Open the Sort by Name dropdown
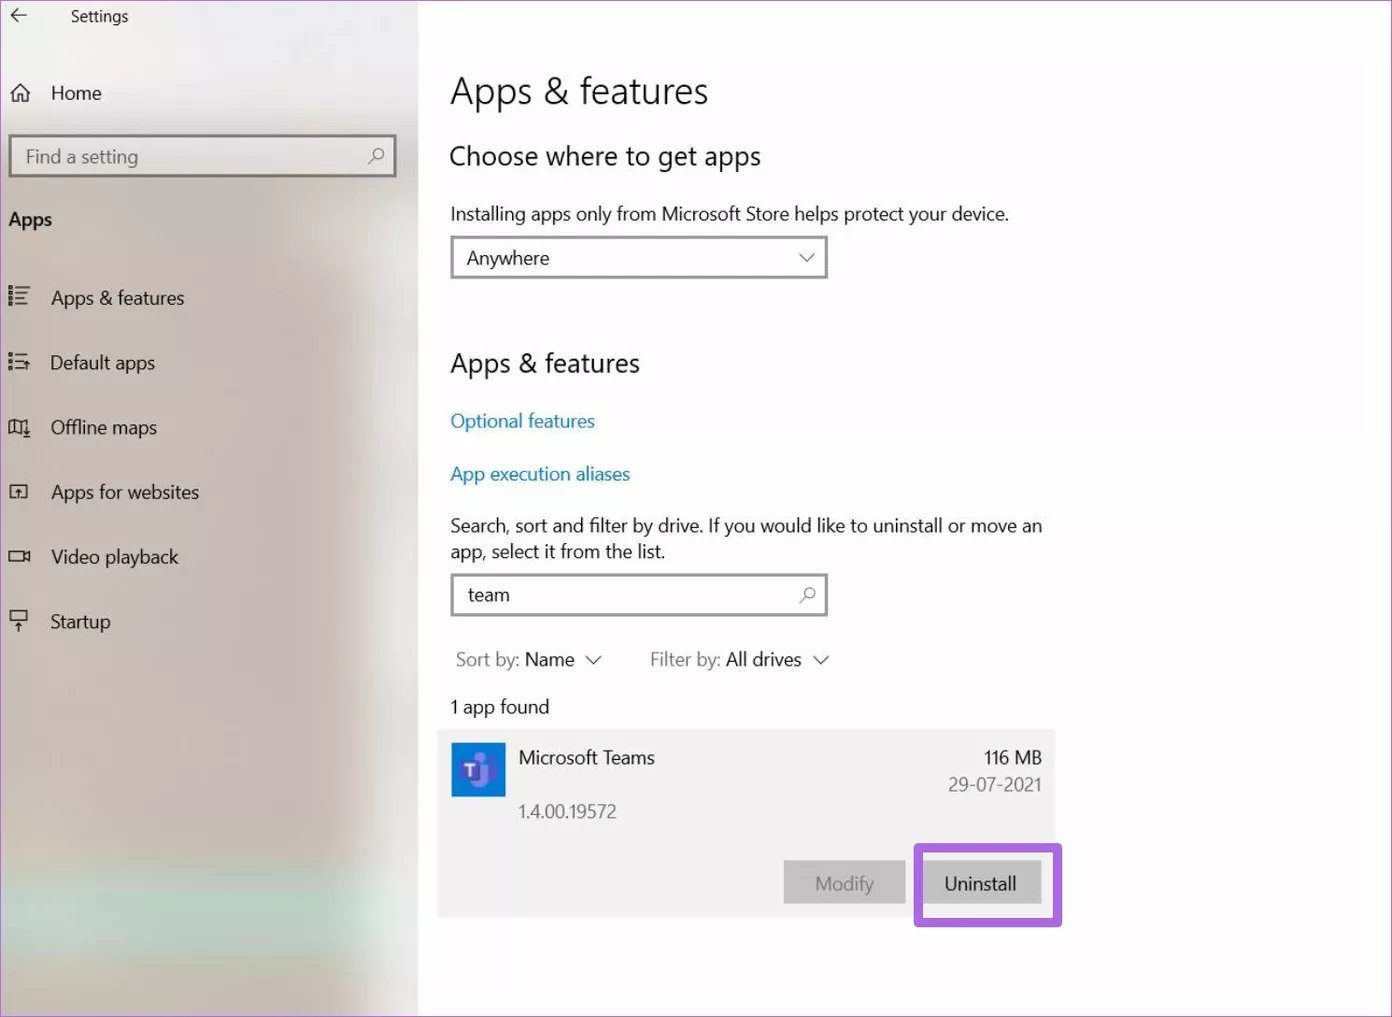1392x1017 pixels. (x=529, y=660)
